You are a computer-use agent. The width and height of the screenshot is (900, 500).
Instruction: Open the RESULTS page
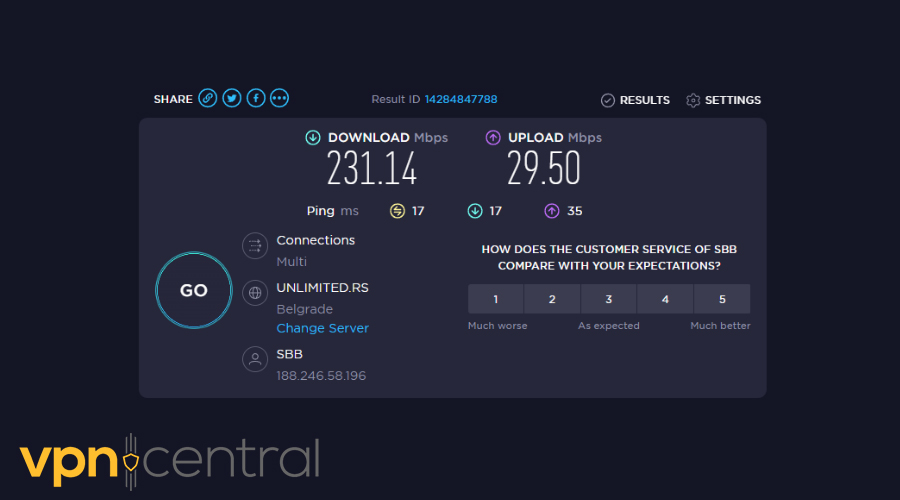click(635, 100)
